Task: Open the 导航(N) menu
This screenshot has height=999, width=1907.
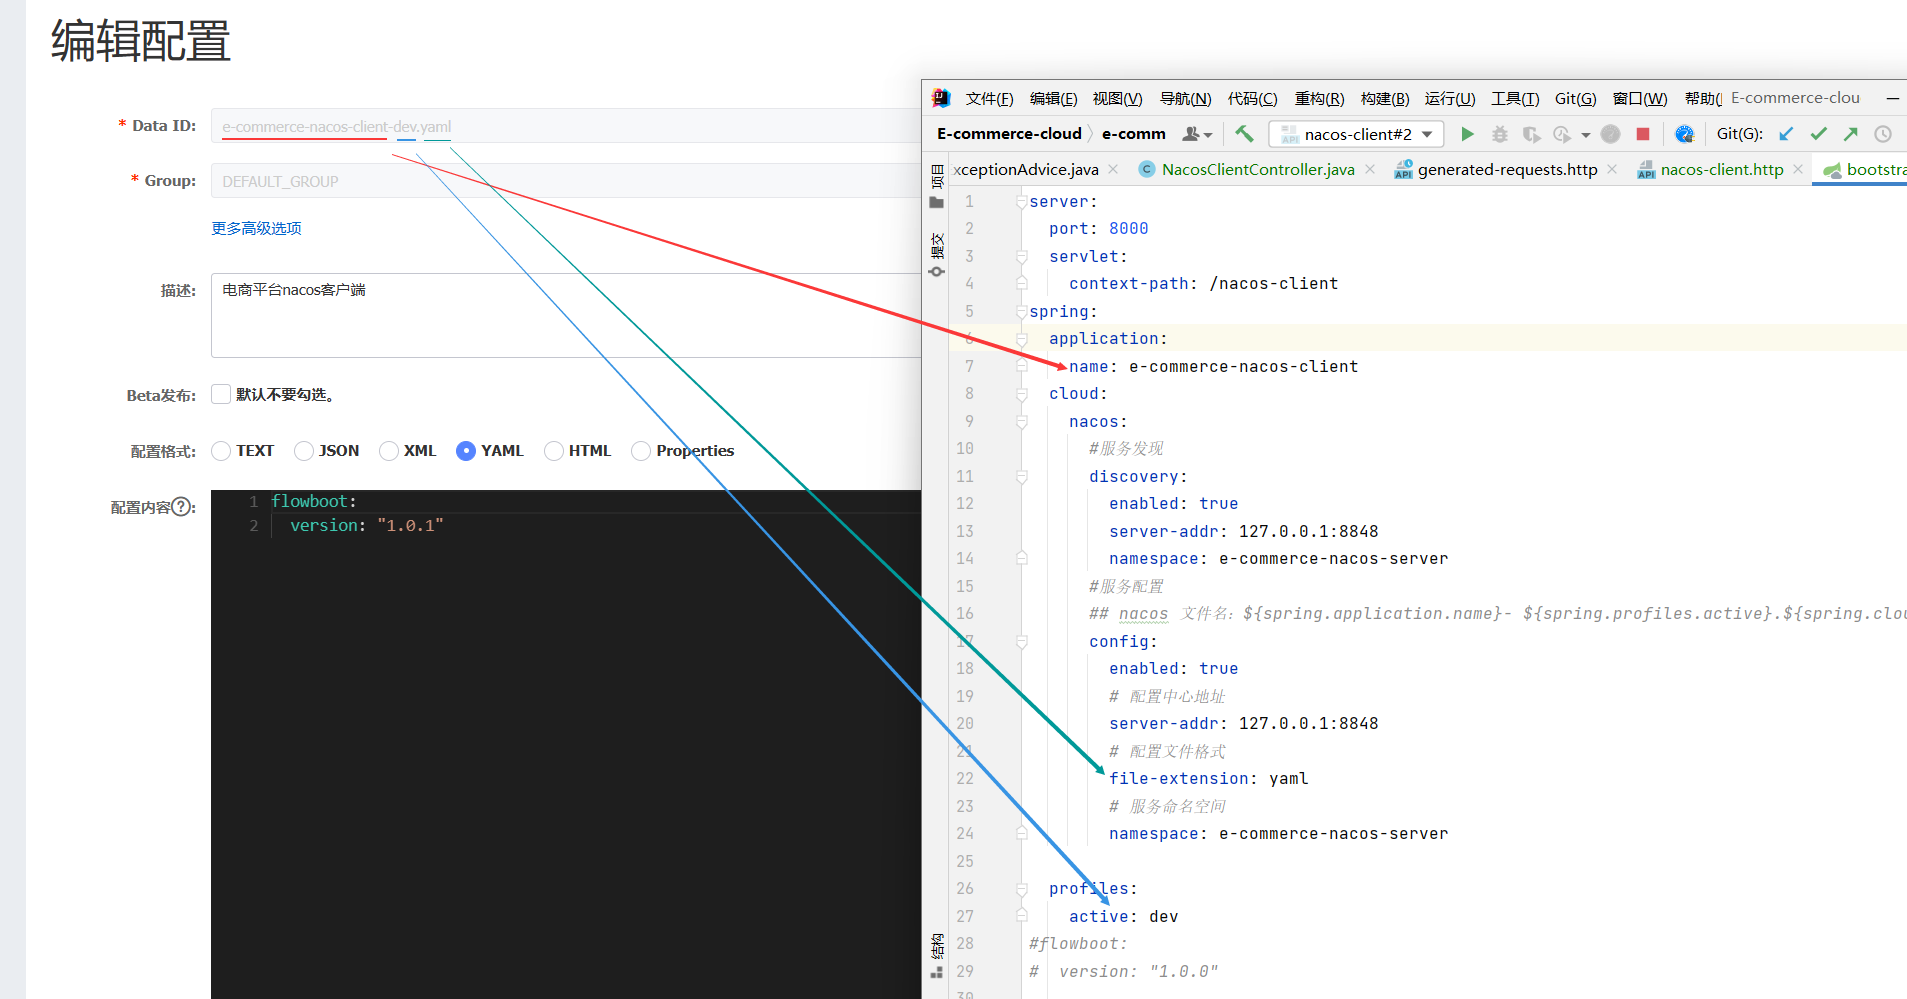Action: [1185, 98]
